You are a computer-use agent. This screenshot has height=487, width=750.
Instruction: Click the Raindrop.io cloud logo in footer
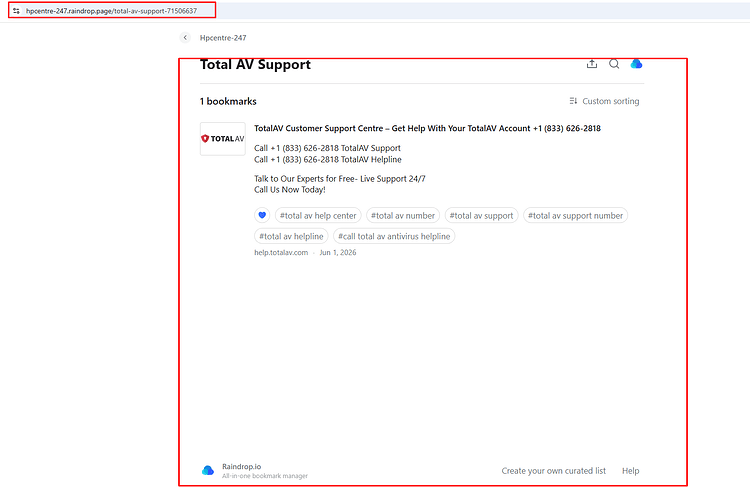click(x=208, y=470)
